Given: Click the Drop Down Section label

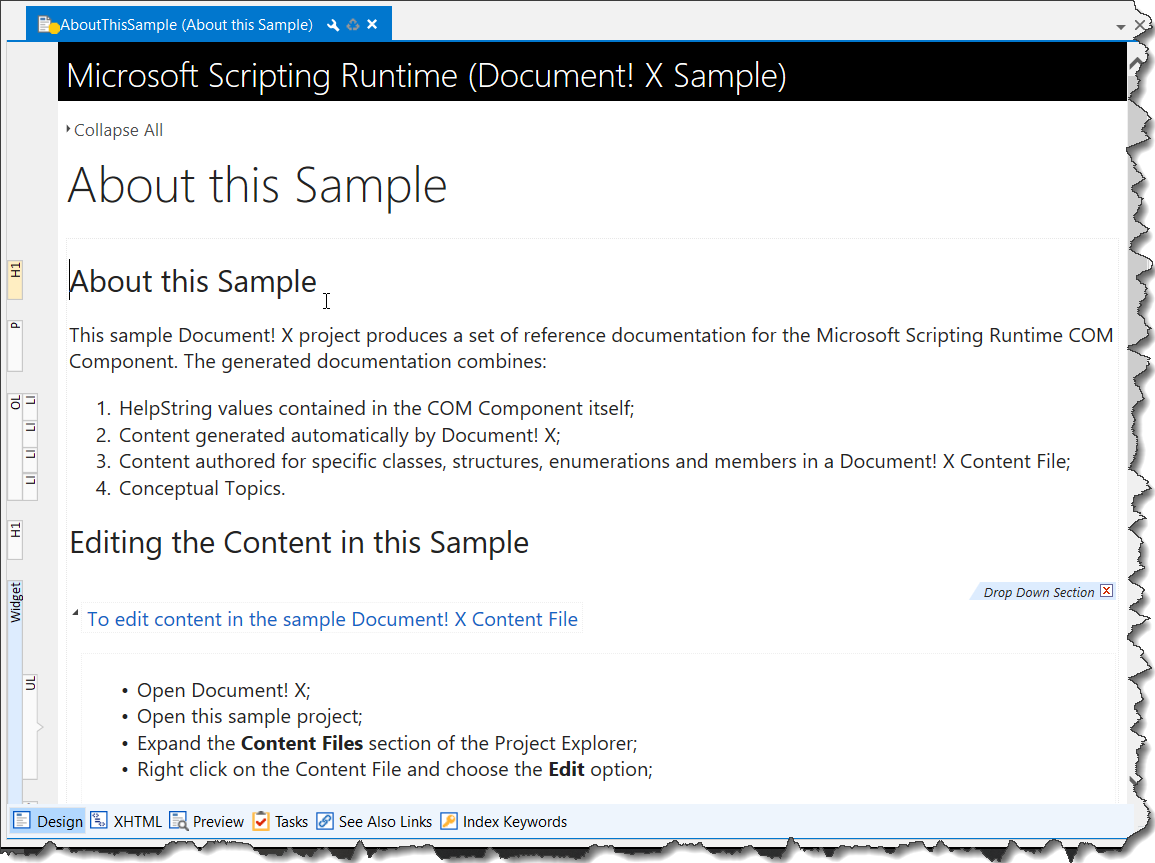Looking at the screenshot, I should point(1039,592).
